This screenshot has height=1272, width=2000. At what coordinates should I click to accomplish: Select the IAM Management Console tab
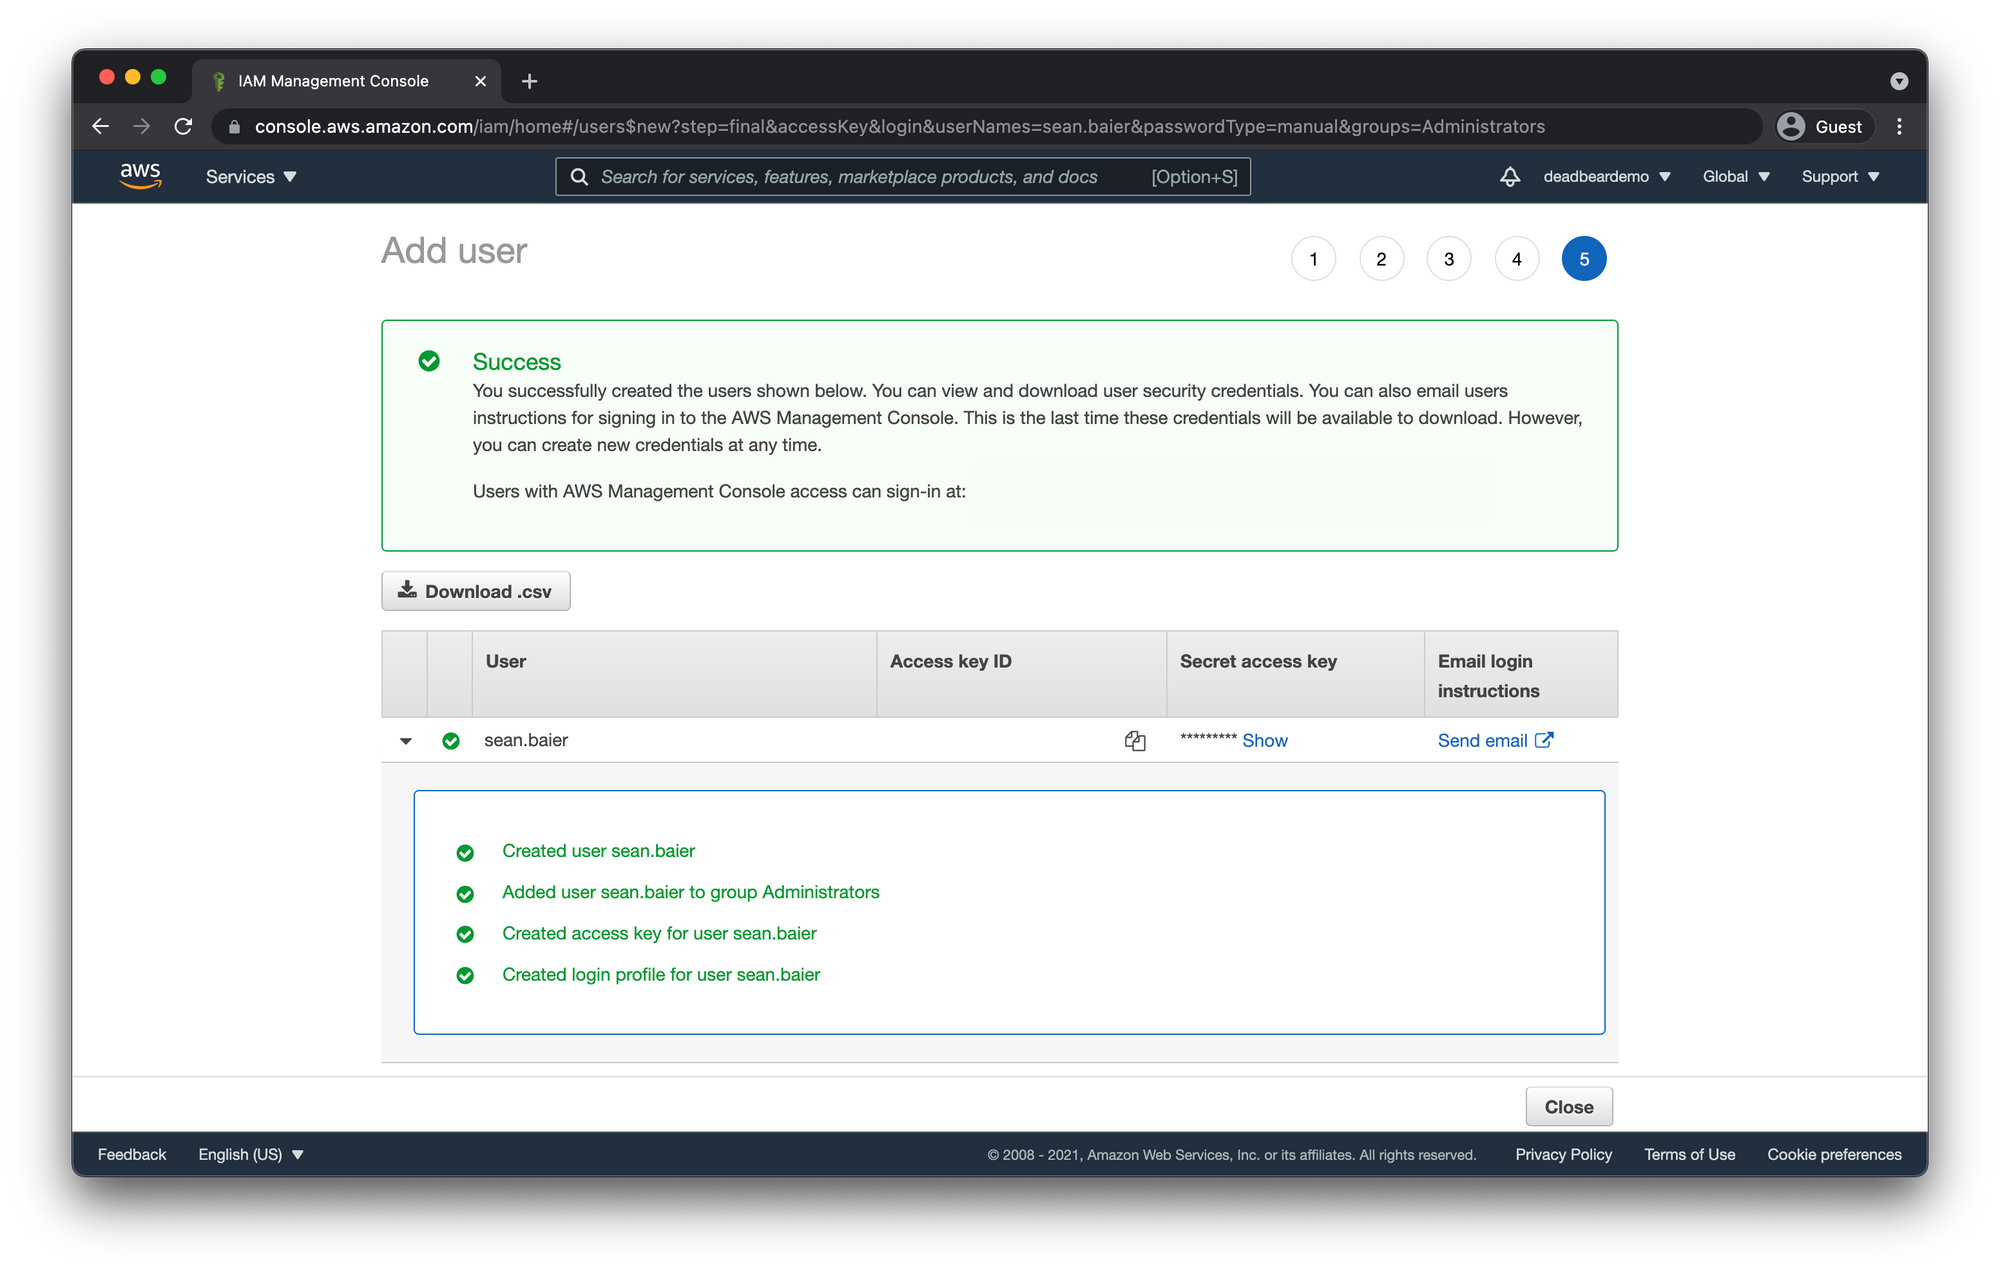click(333, 81)
